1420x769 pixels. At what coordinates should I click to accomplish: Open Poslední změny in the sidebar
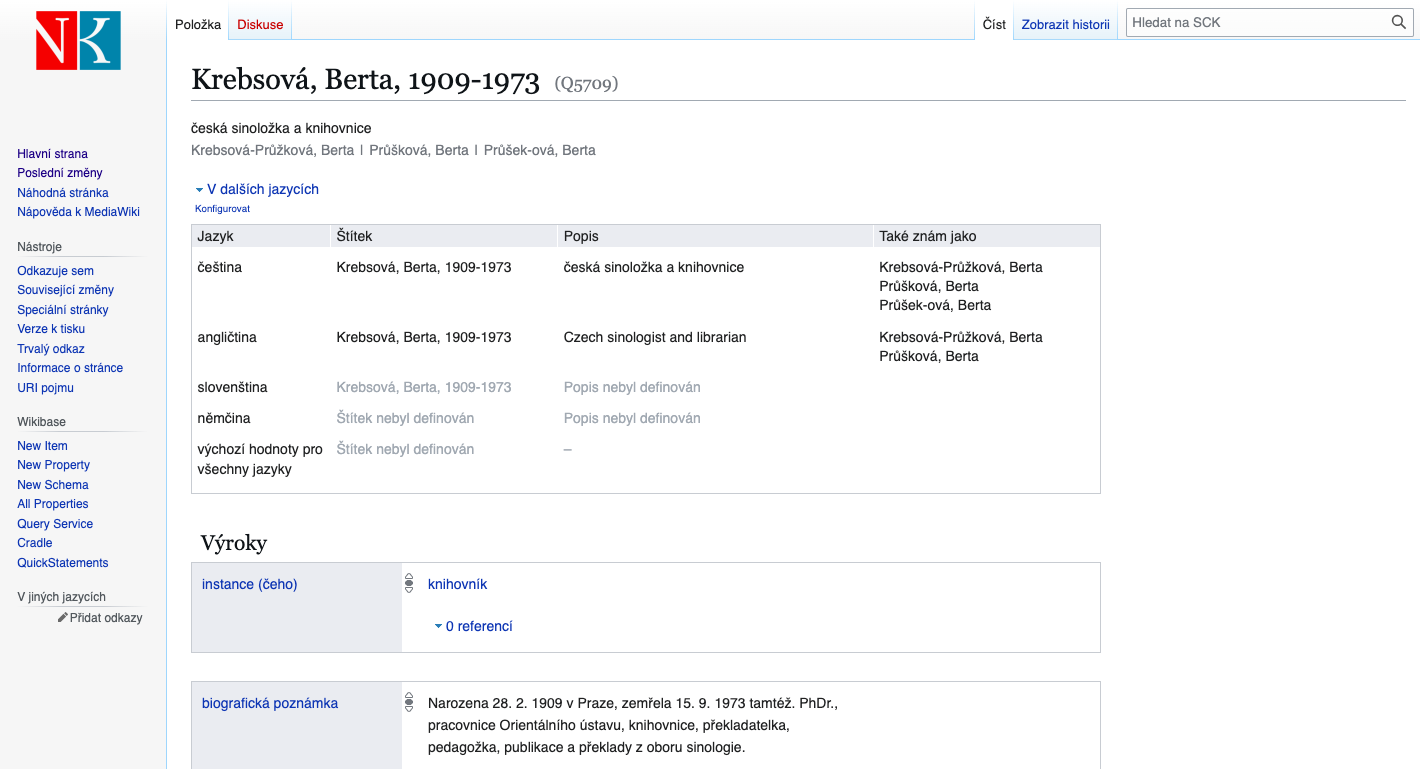coord(59,173)
